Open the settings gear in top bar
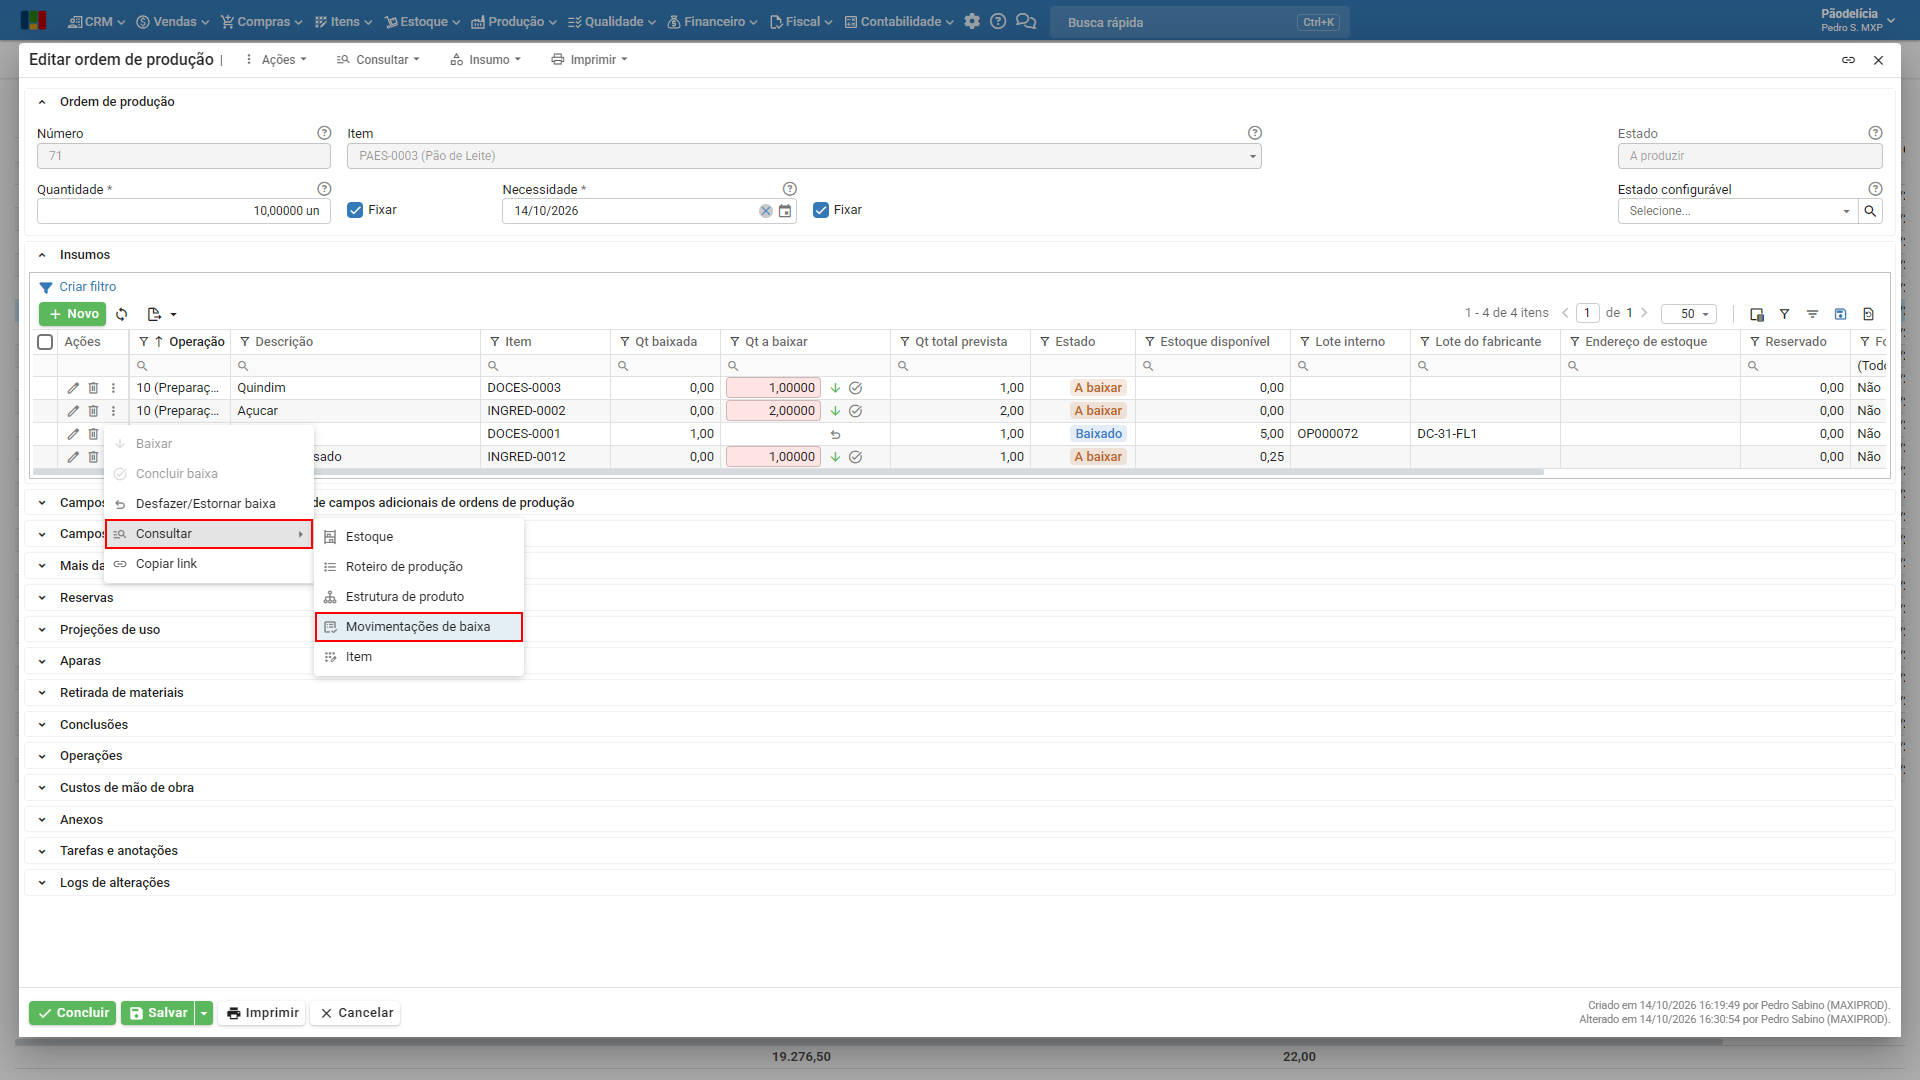 [x=972, y=21]
